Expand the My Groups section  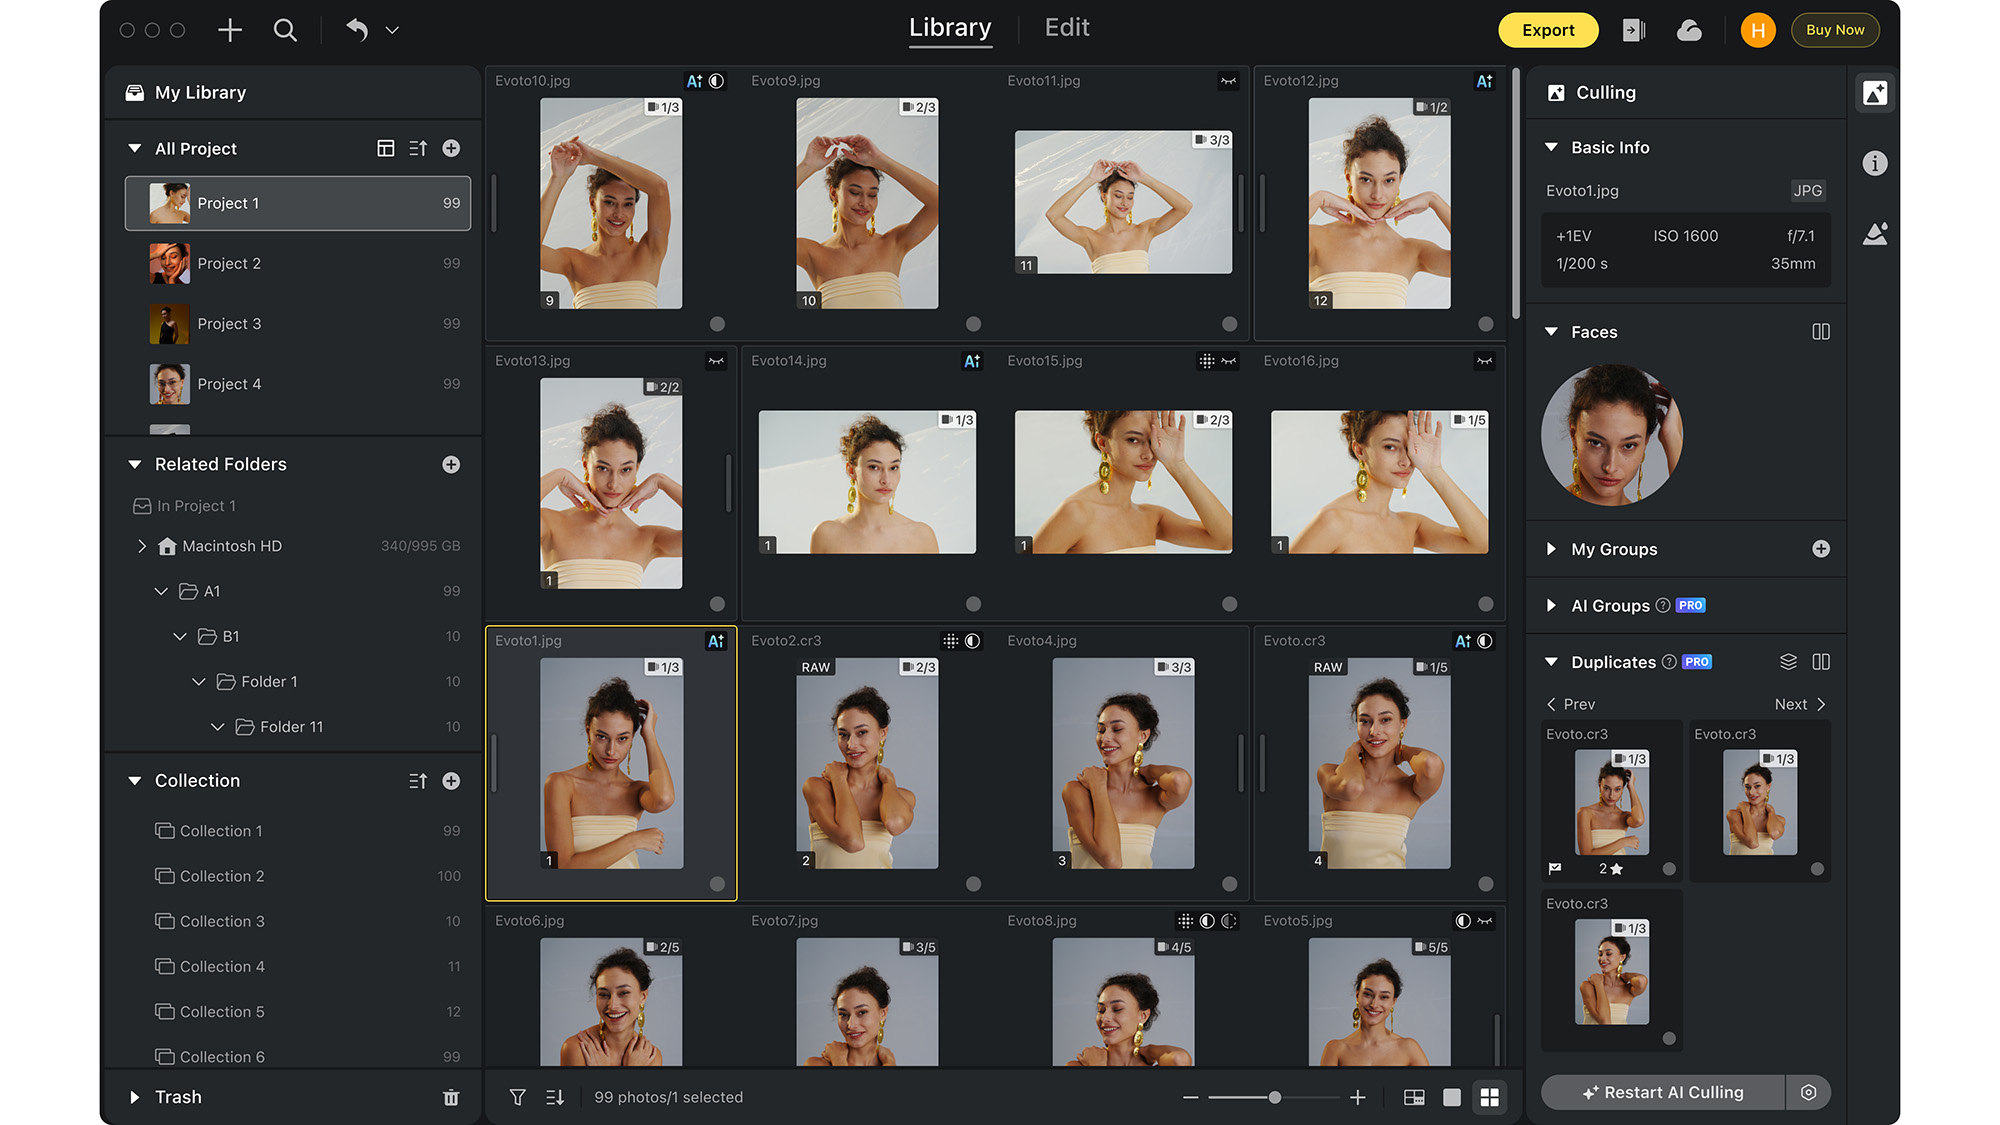[x=1551, y=549]
